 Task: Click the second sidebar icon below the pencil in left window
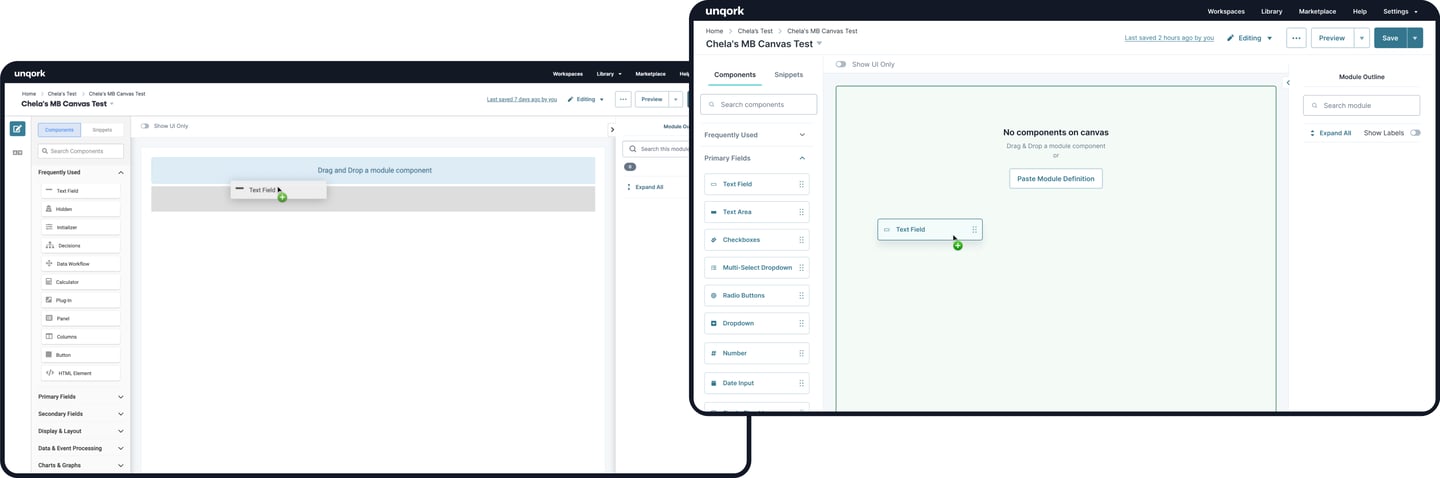coord(17,152)
